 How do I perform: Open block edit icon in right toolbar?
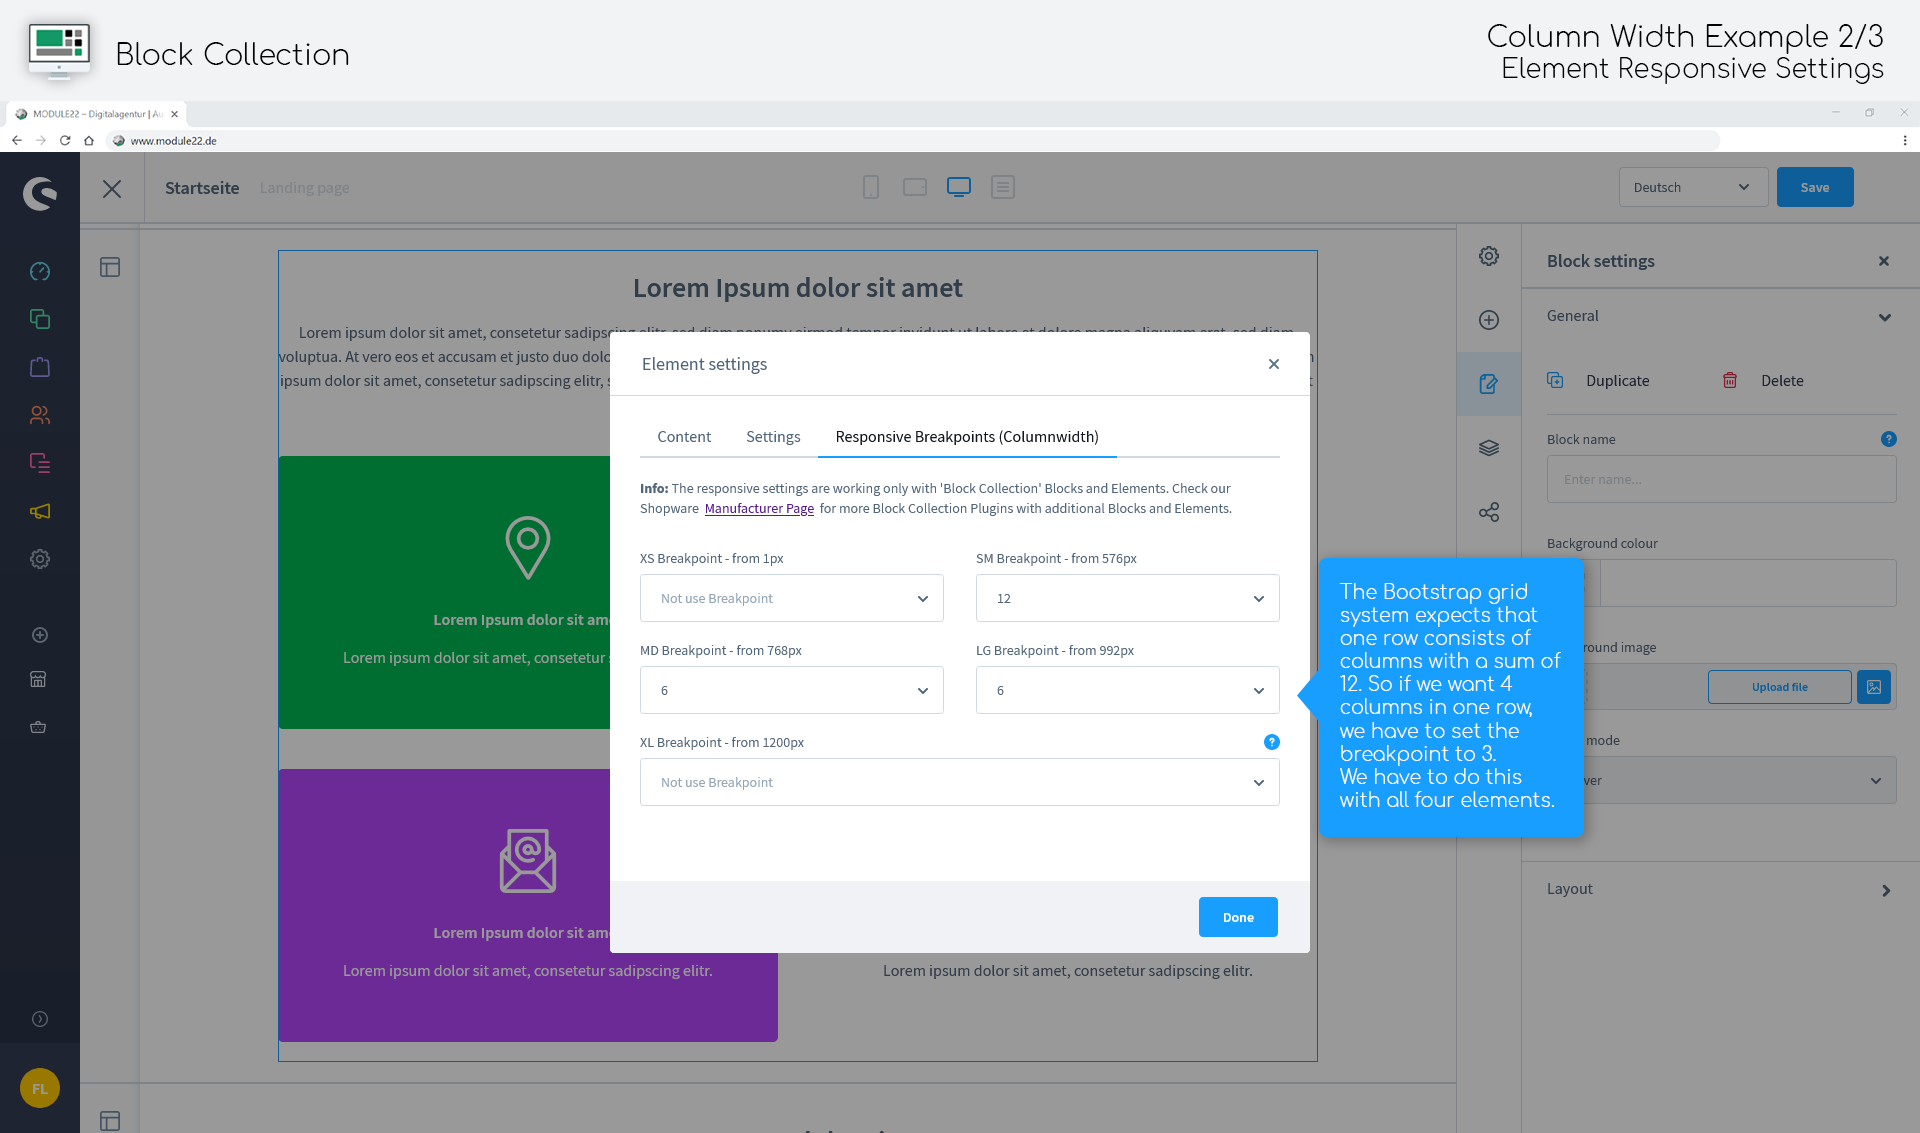(1489, 384)
